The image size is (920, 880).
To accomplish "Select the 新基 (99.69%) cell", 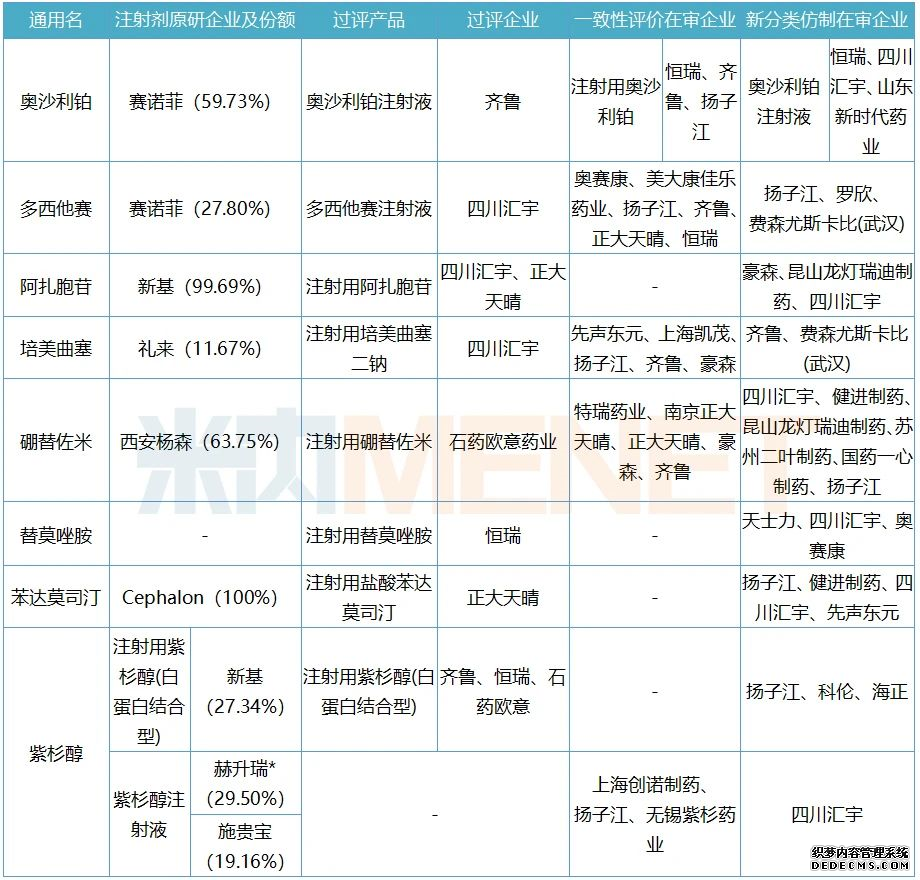I will [205, 286].
